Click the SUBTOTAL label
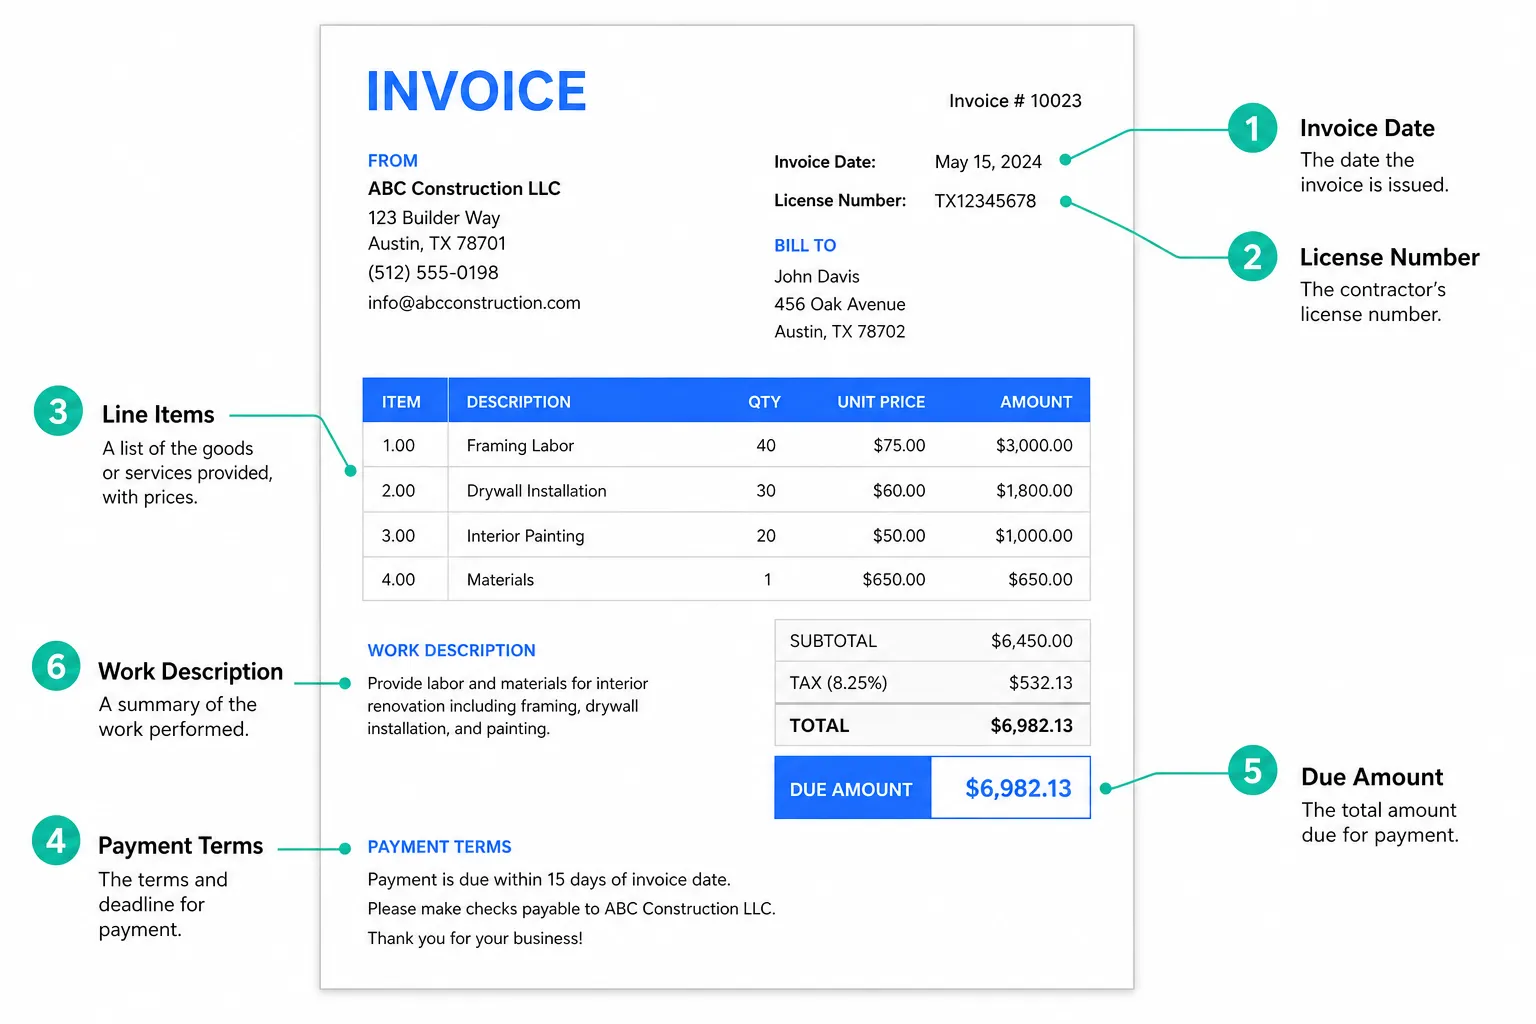This screenshot has width=1536, height=1024. 833,641
